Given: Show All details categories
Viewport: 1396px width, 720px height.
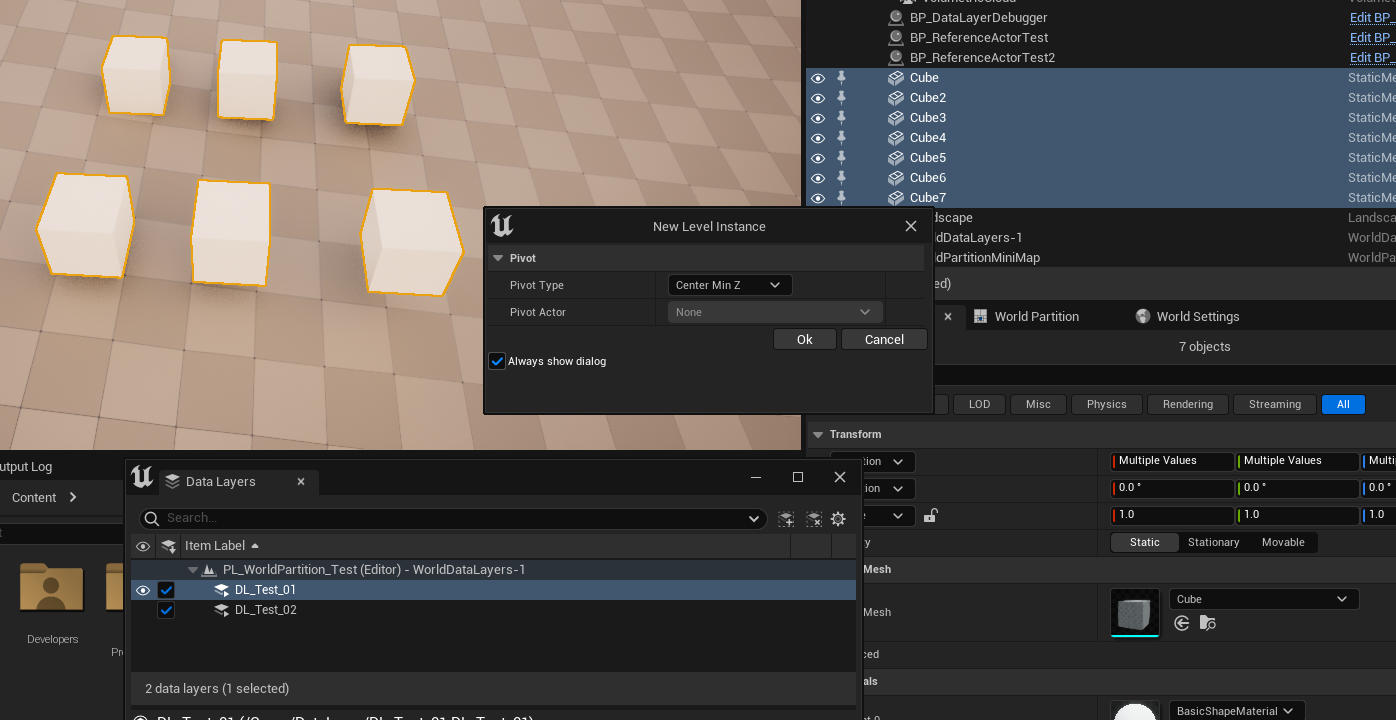Looking at the screenshot, I should 1343,404.
